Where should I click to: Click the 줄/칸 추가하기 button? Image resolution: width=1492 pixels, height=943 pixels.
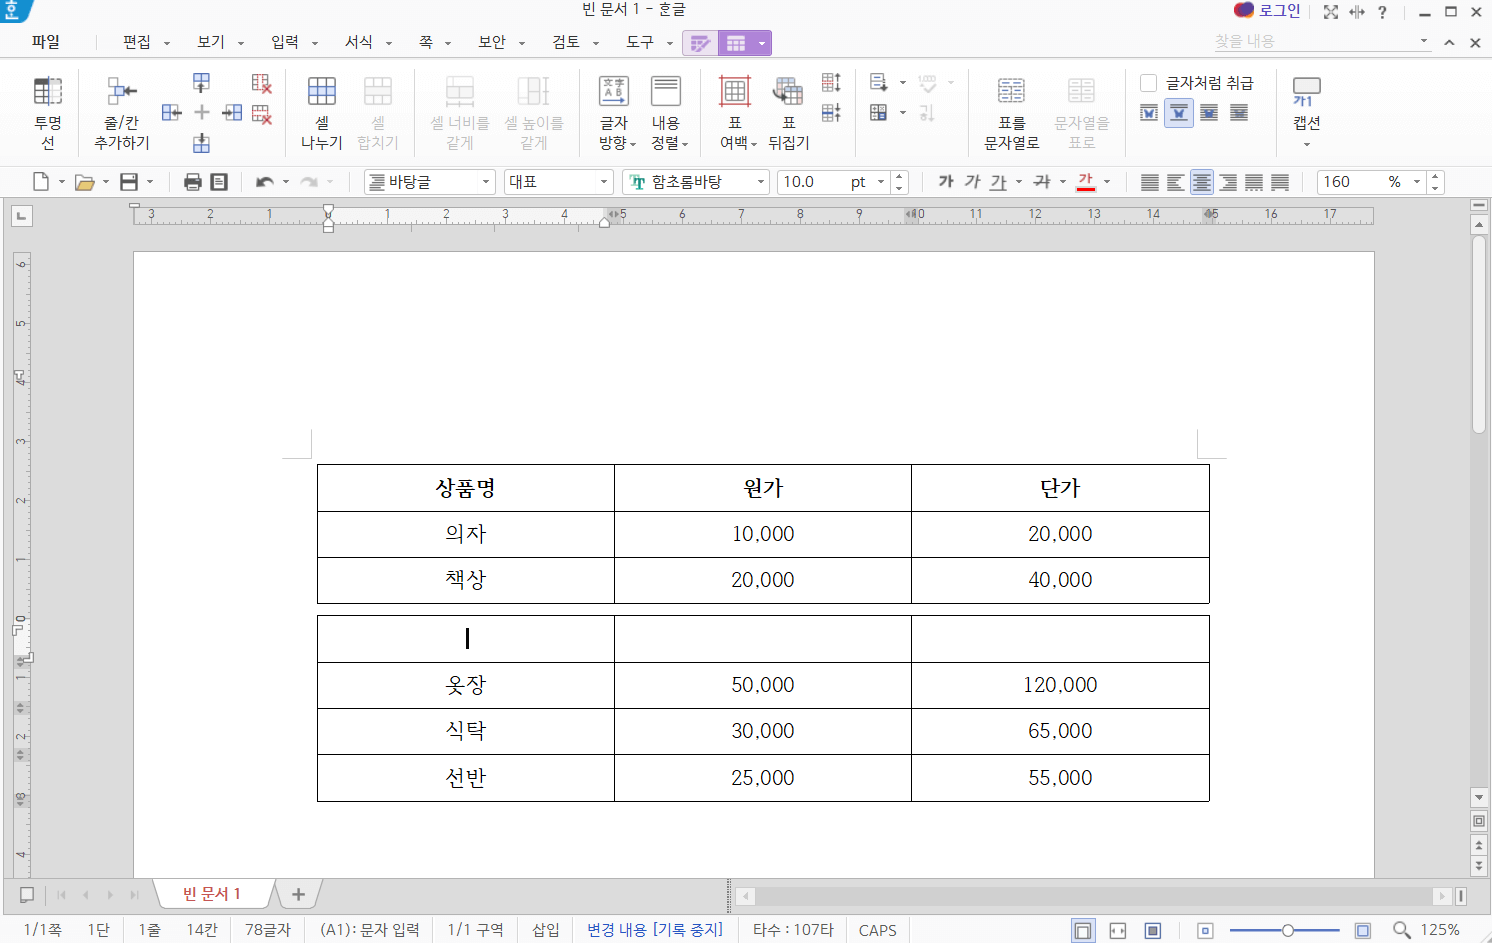(122, 112)
